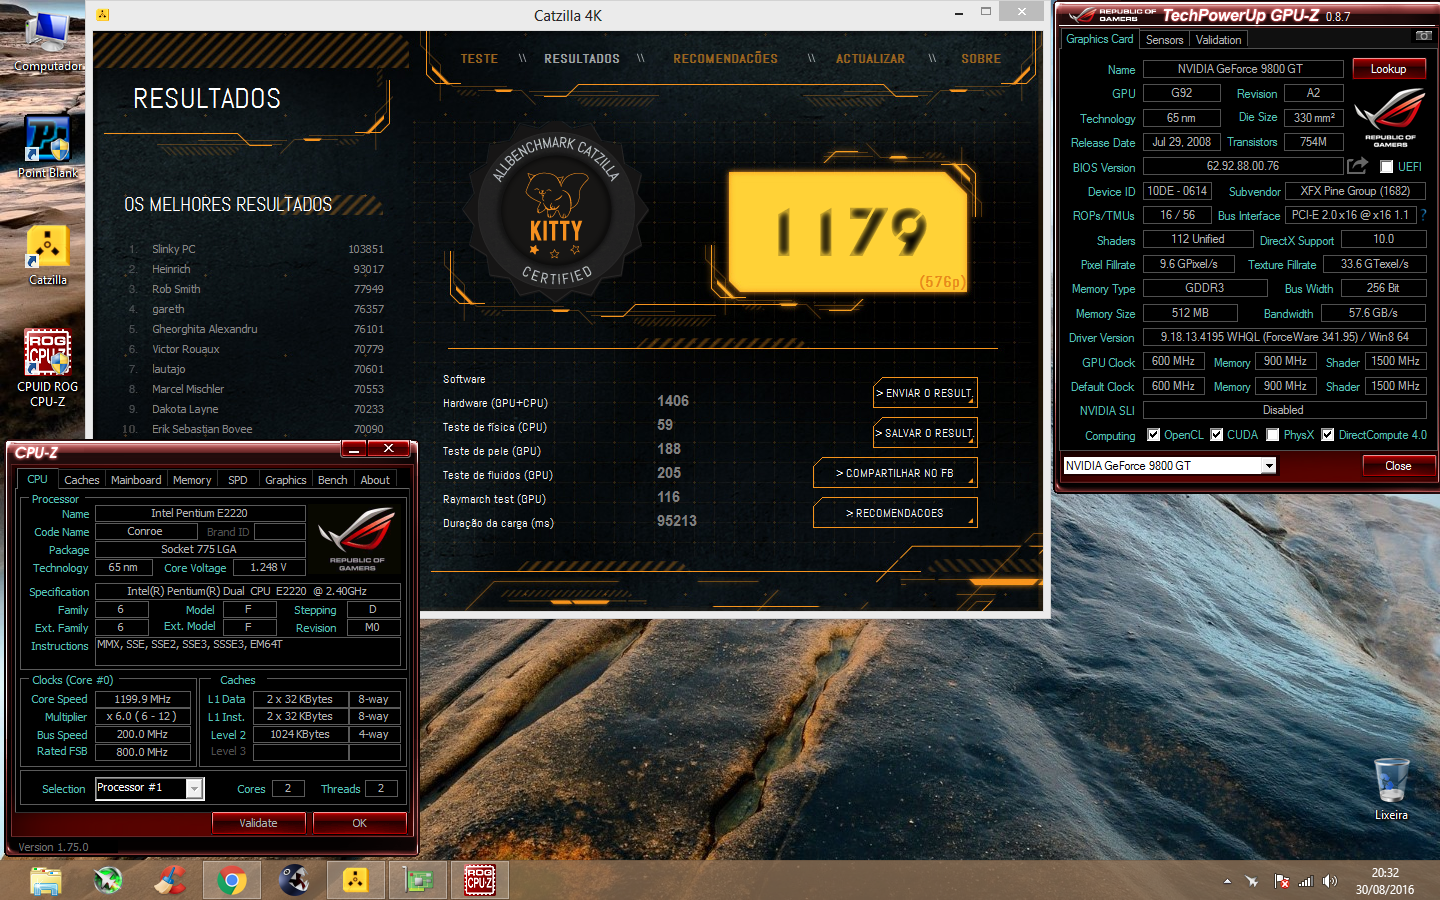1440x900 pixels.
Task: Show hidden tray icons arrow
Action: pyautogui.click(x=1227, y=881)
